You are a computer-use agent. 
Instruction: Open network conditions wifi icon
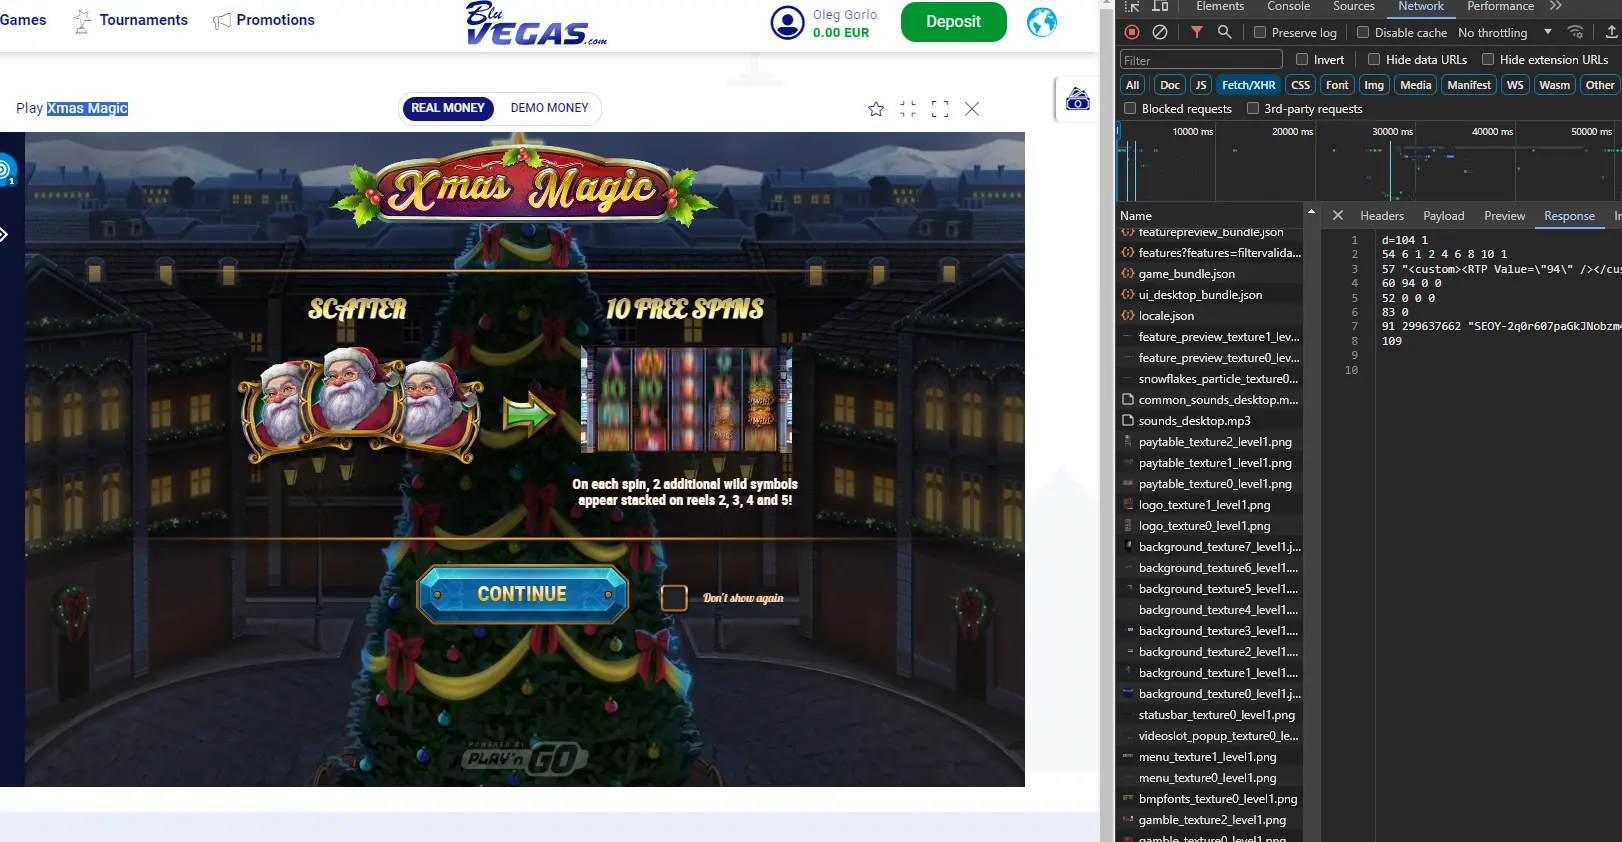click(x=1576, y=32)
